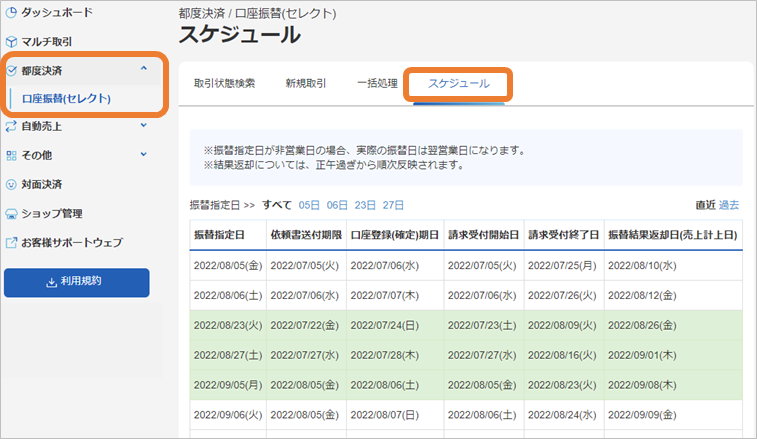The width and height of the screenshot is (757, 439).
Task: Click the ダッシュボード pie chart icon
Action: coord(11,13)
